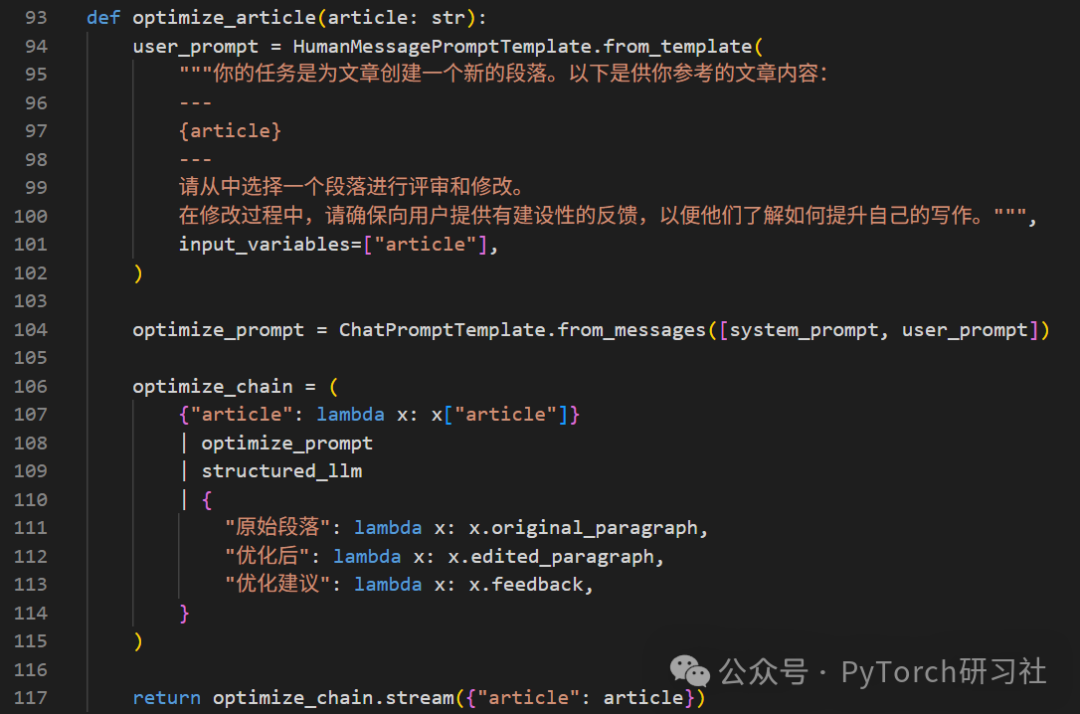Click the WeChat logo in watermark

click(689, 671)
